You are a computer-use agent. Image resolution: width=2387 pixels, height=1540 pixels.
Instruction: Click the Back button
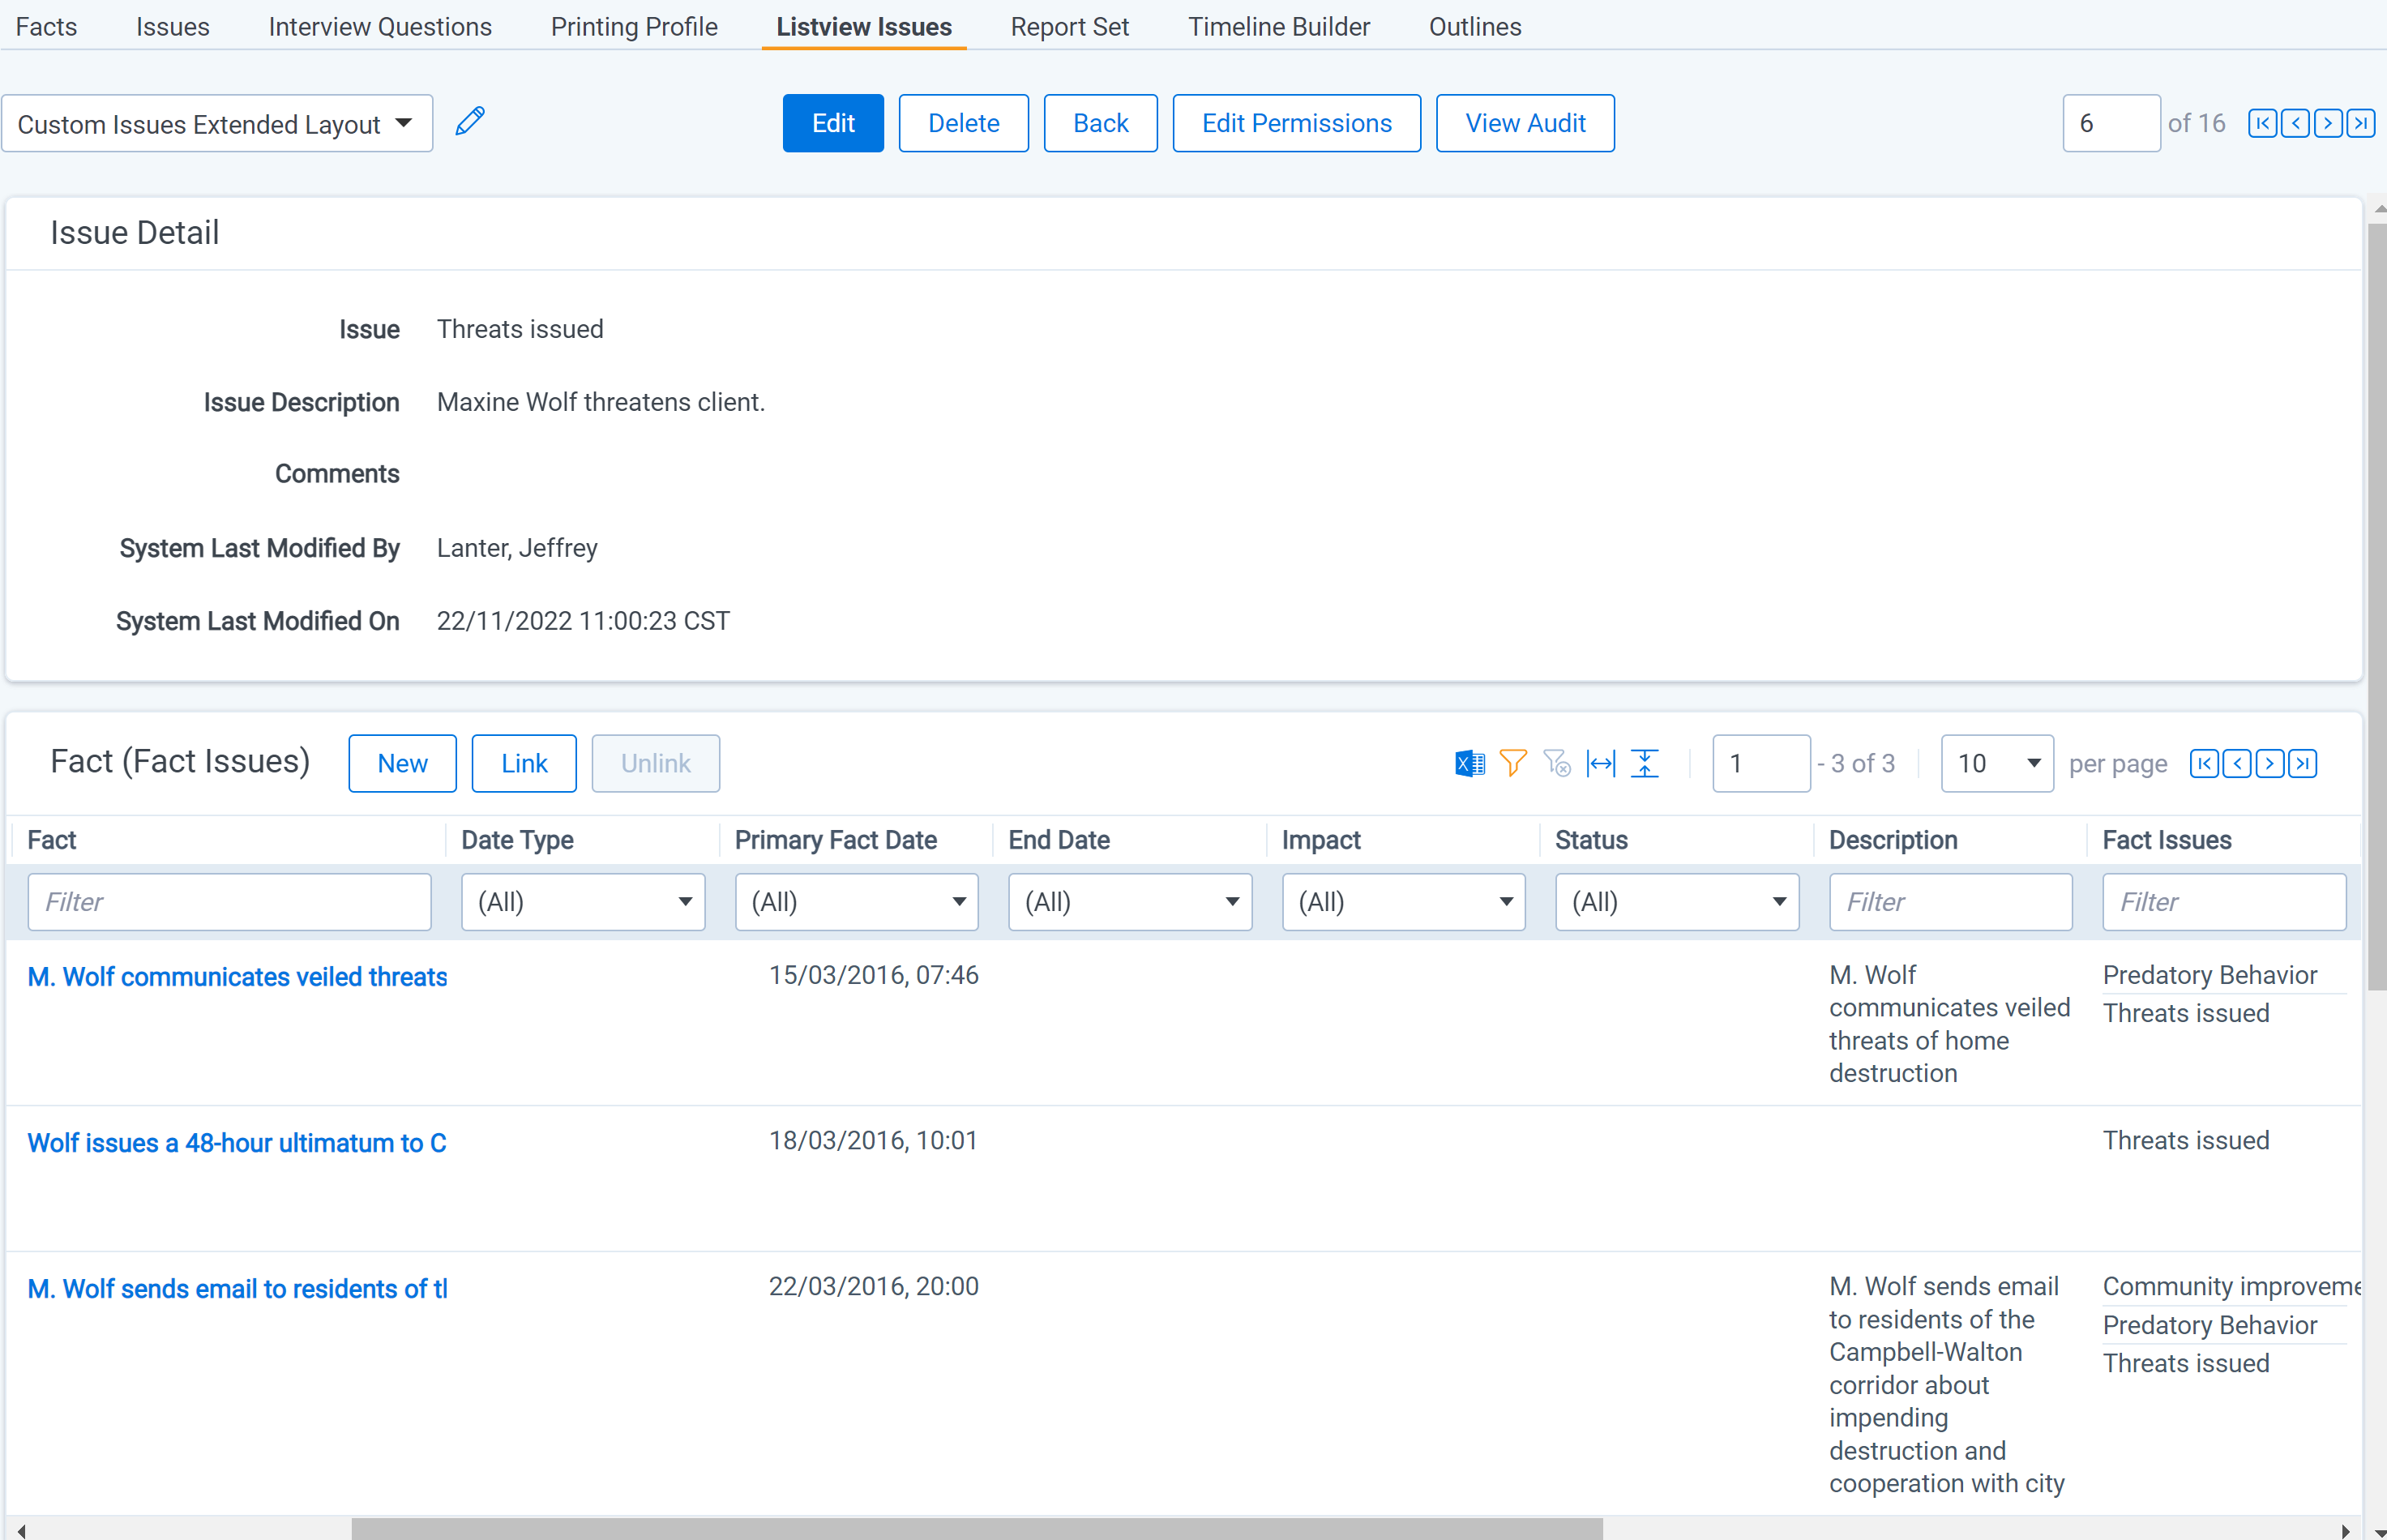(1100, 123)
